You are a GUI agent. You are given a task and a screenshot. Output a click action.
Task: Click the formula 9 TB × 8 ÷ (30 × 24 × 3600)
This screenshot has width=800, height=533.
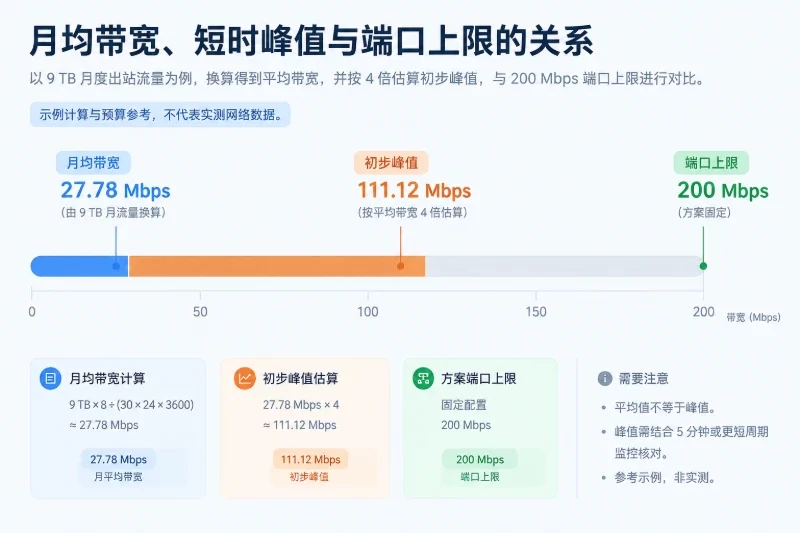tap(132, 405)
